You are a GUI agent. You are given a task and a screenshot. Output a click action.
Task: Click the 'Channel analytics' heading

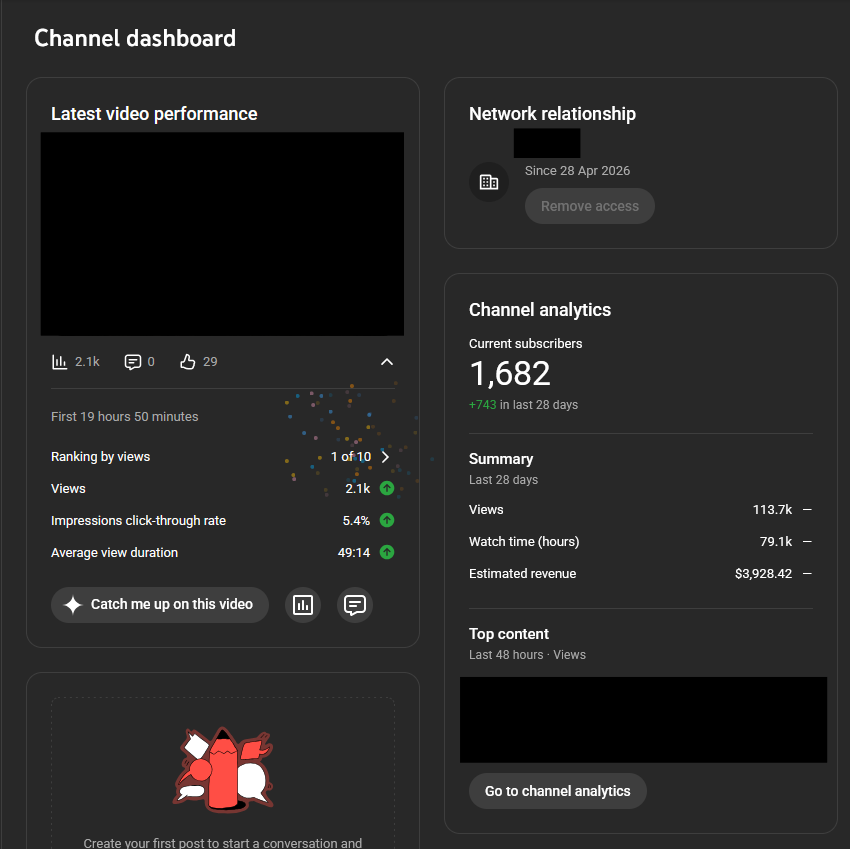click(539, 310)
